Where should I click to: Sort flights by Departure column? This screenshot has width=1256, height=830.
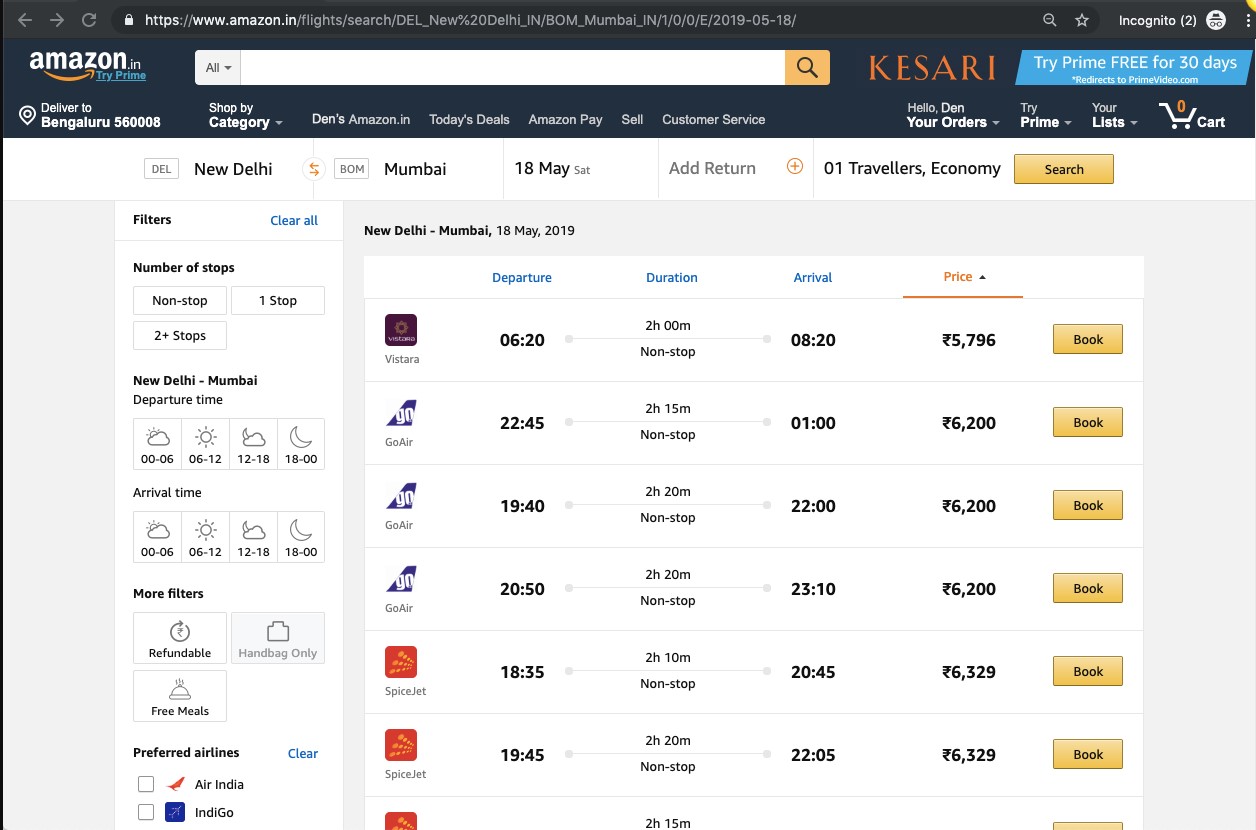tap(522, 278)
